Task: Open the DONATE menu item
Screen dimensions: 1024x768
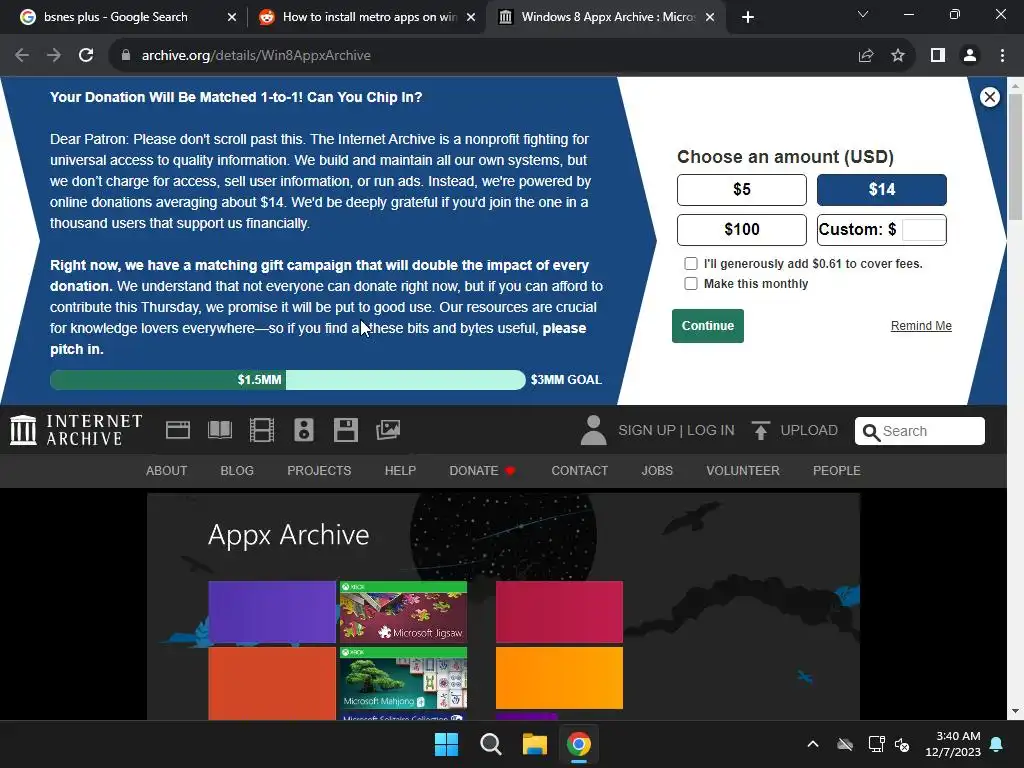Action: [x=482, y=471]
